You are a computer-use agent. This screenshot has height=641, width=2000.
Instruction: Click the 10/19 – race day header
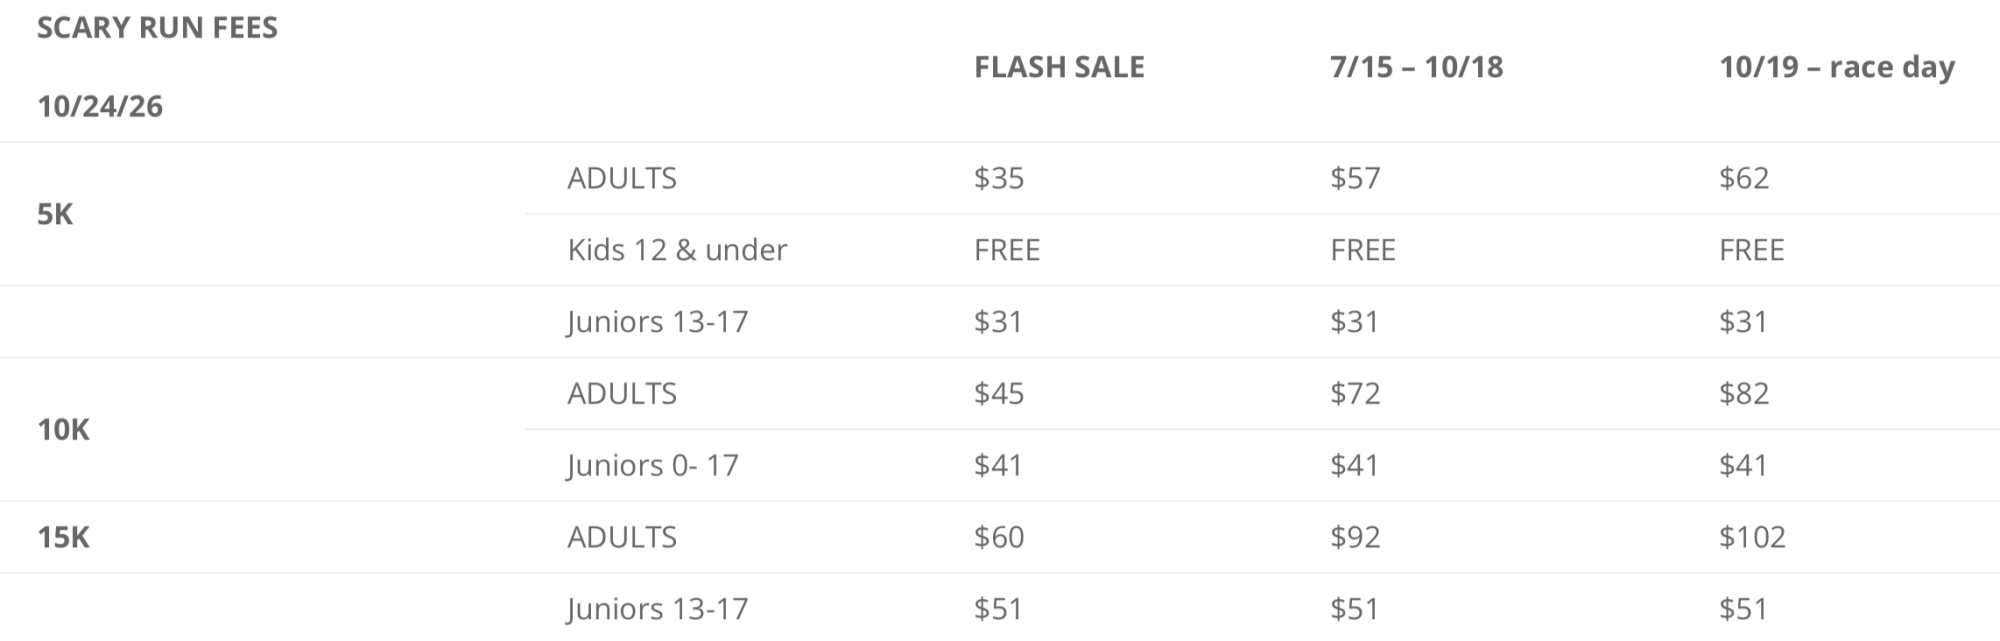click(1837, 67)
